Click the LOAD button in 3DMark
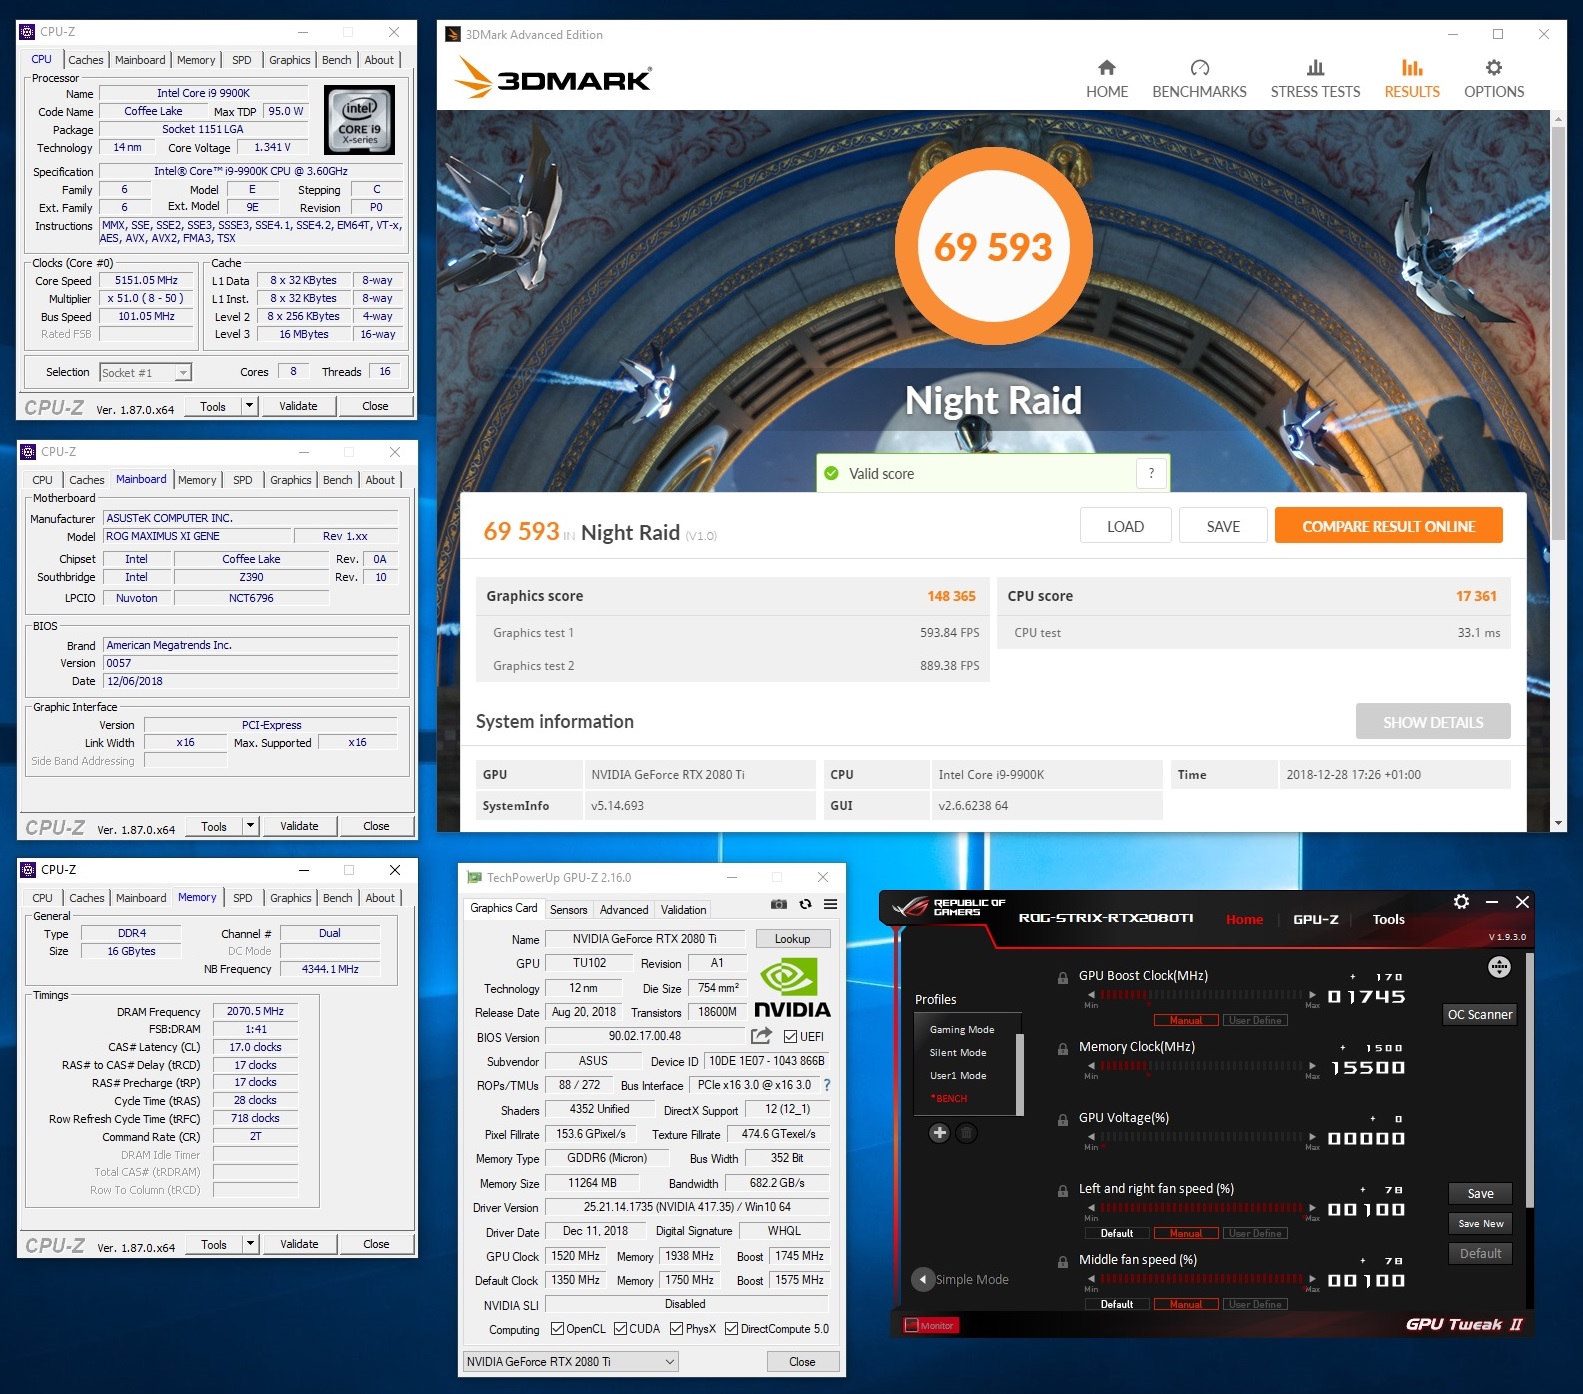 pyautogui.click(x=1125, y=526)
